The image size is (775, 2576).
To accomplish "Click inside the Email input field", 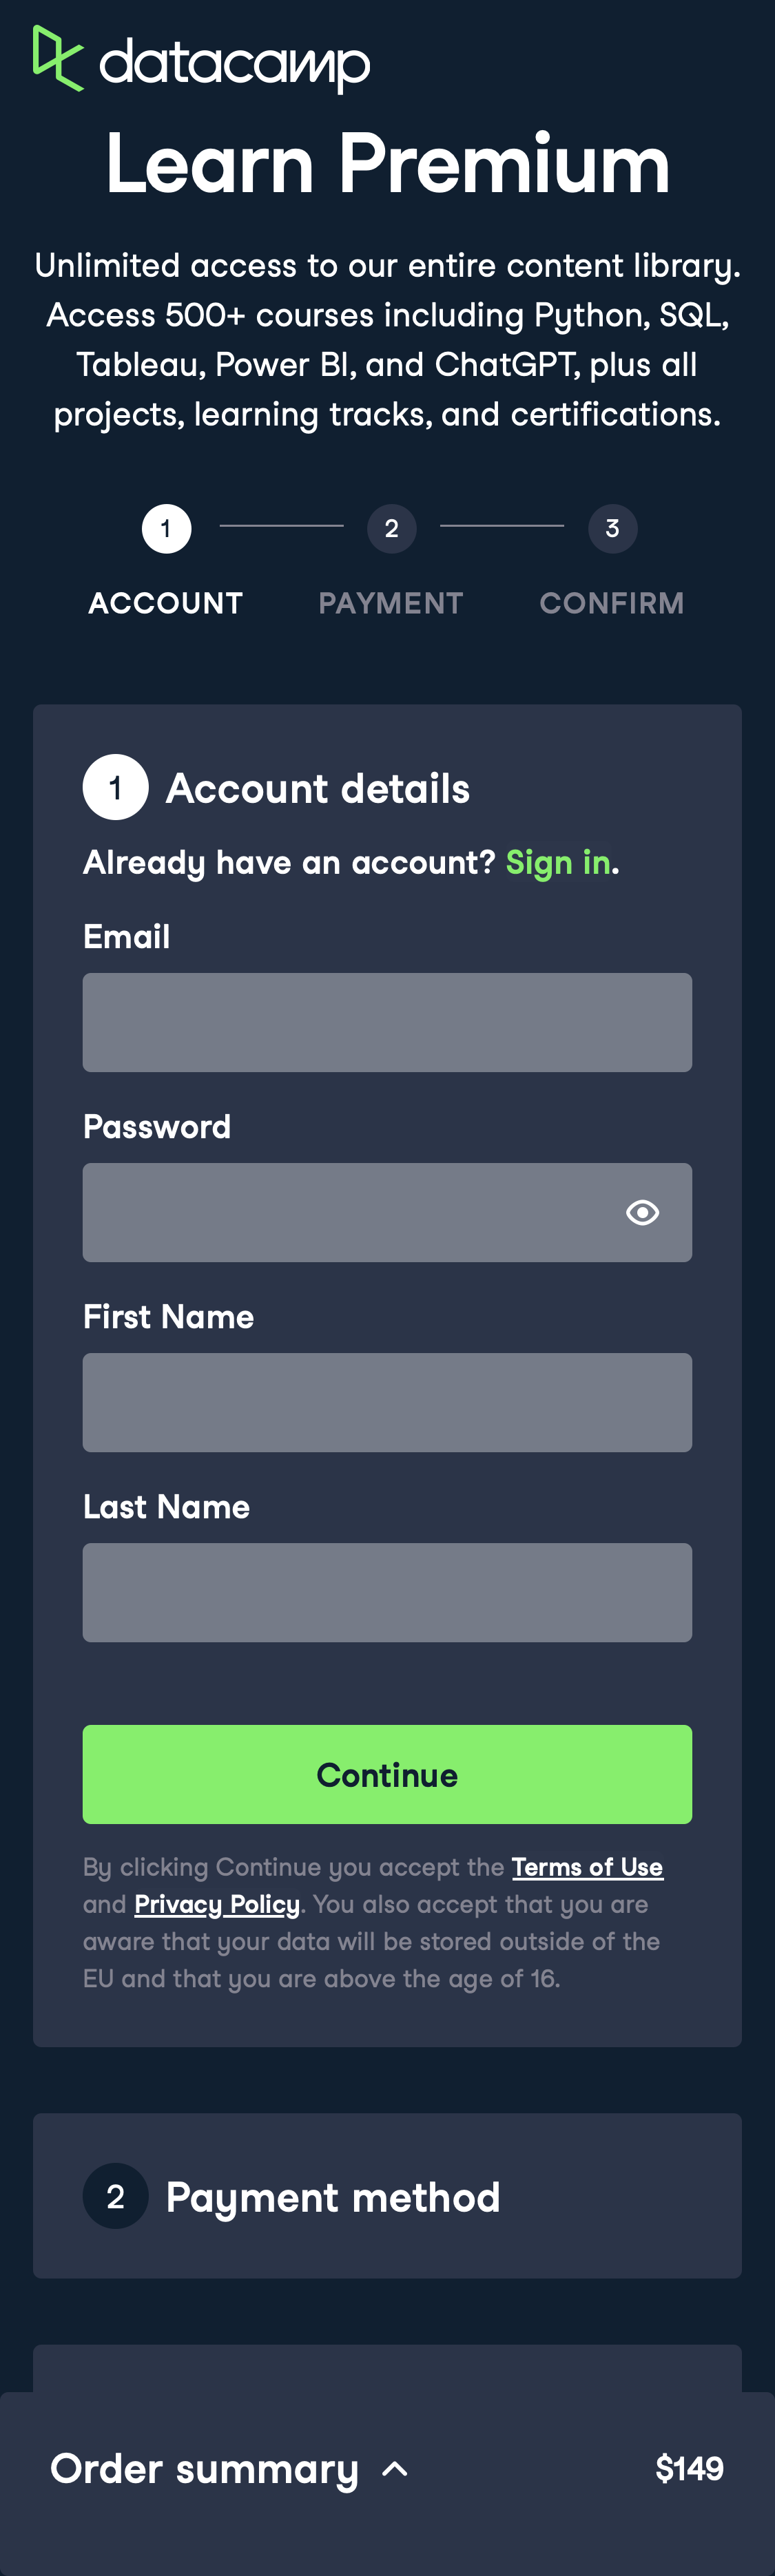I will point(386,1021).
